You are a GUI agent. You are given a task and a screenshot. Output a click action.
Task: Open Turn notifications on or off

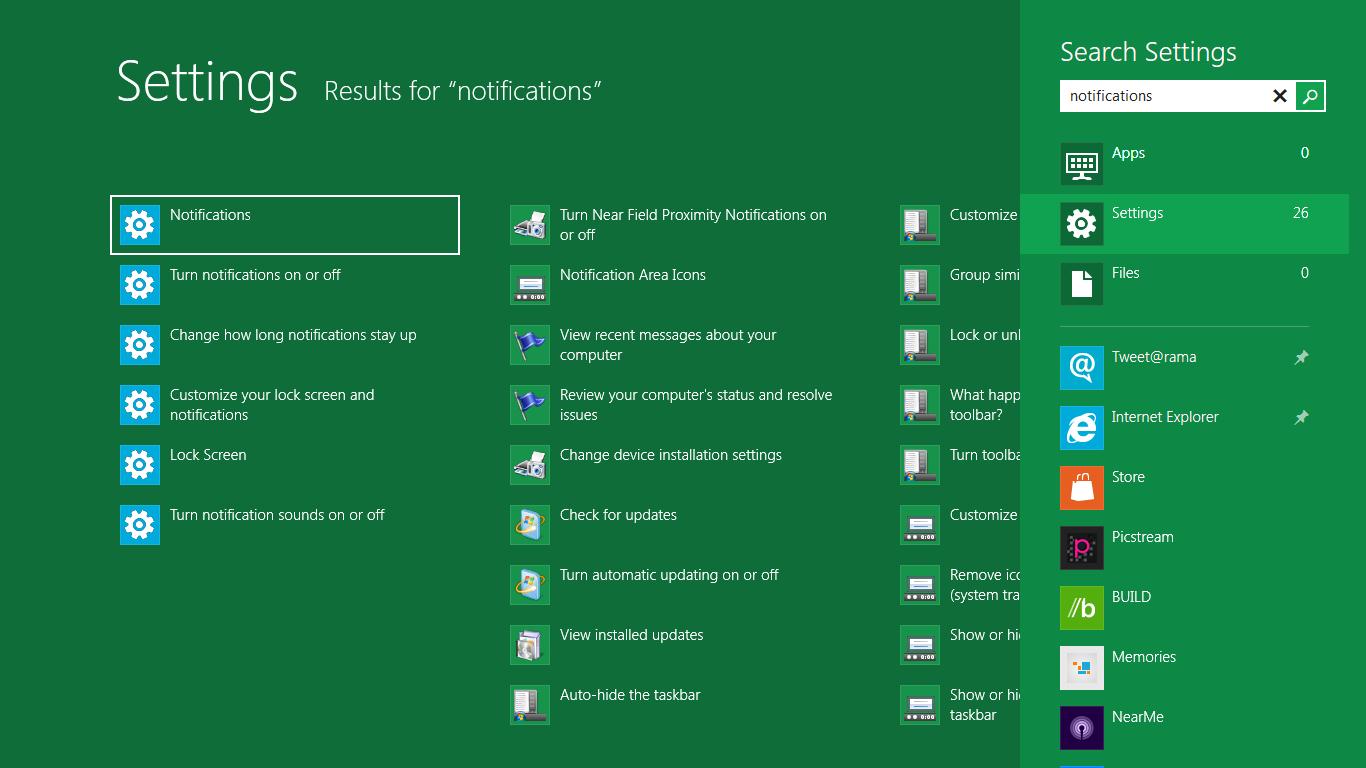point(285,285)
